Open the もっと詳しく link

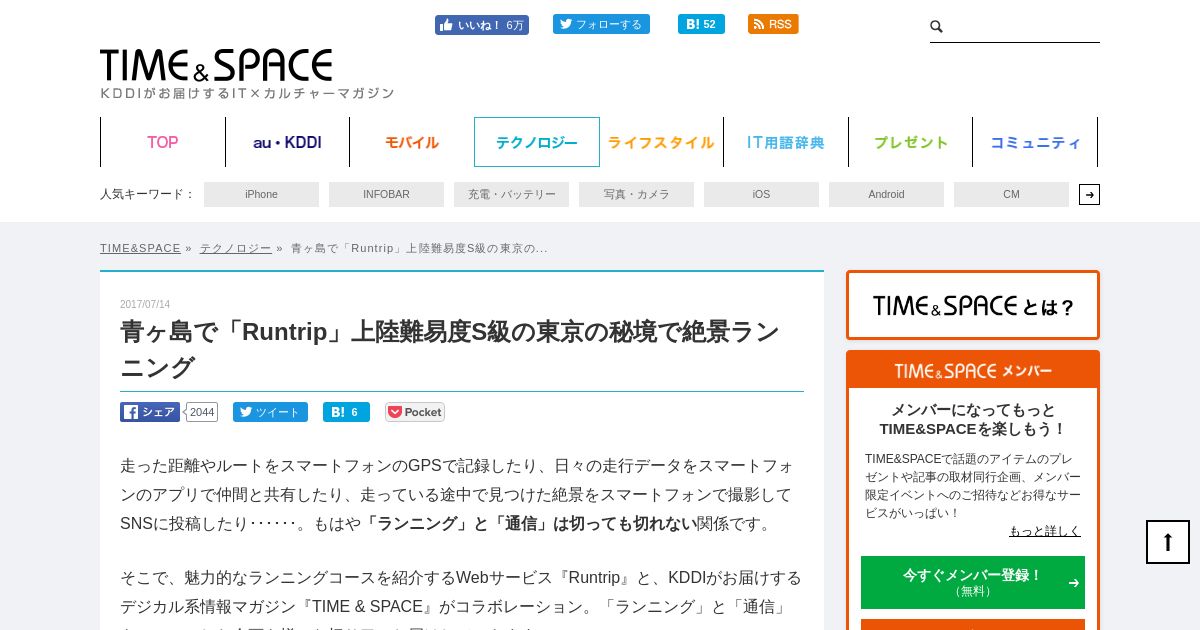1045,531
